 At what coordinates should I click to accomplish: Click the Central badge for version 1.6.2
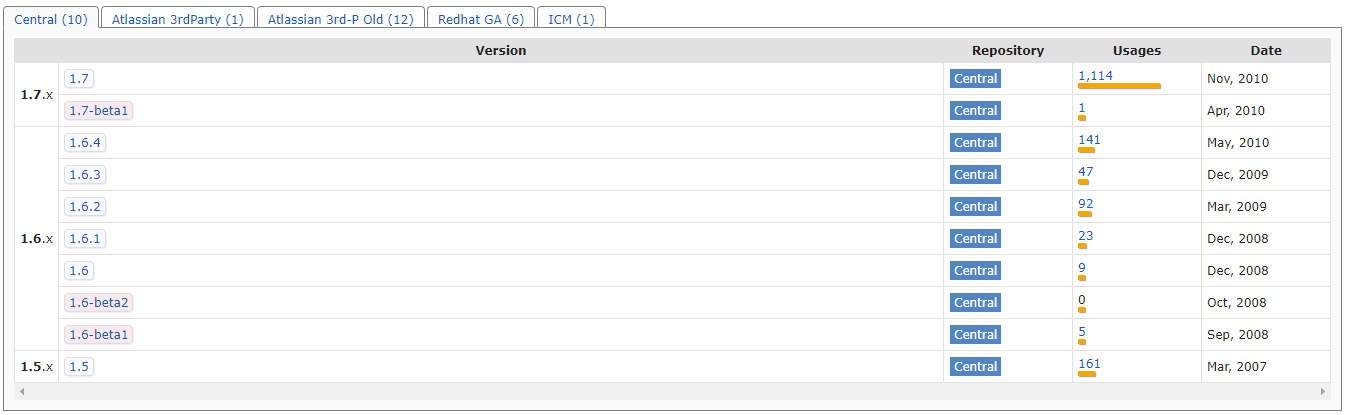tap(975, 207)
